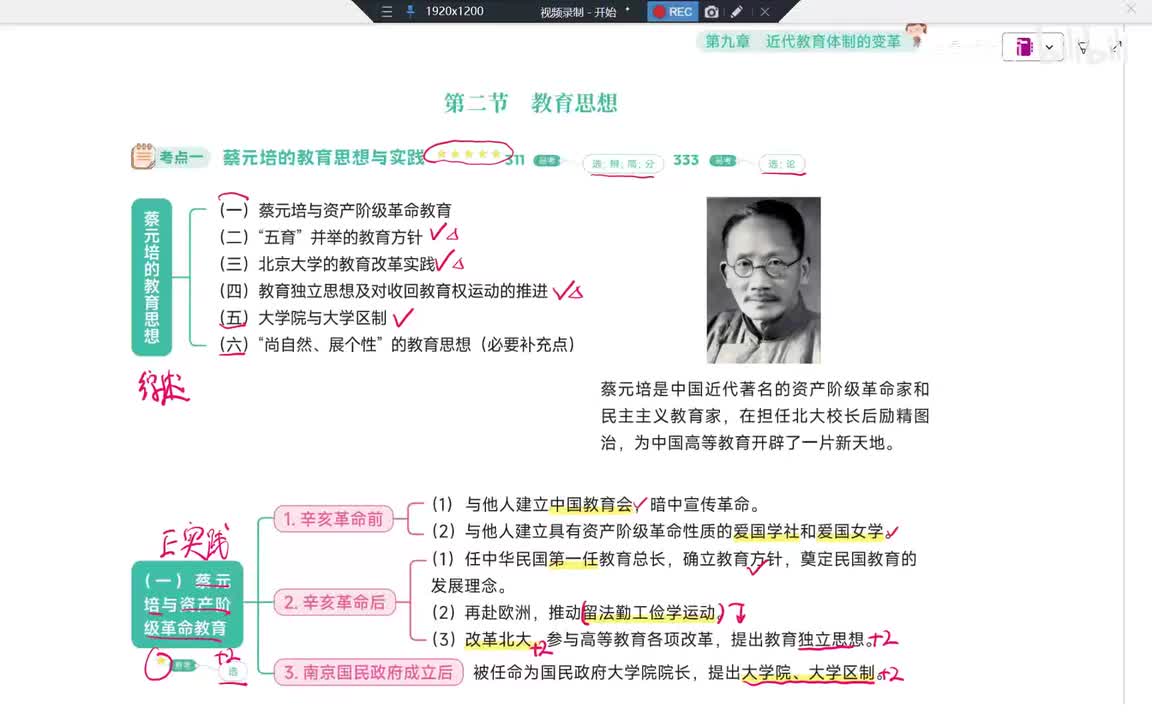Click outline item (四) 教育独立思想及对收回教育权运动的推进
This screenshot has width=1152, height=720.
pos(384,291)
